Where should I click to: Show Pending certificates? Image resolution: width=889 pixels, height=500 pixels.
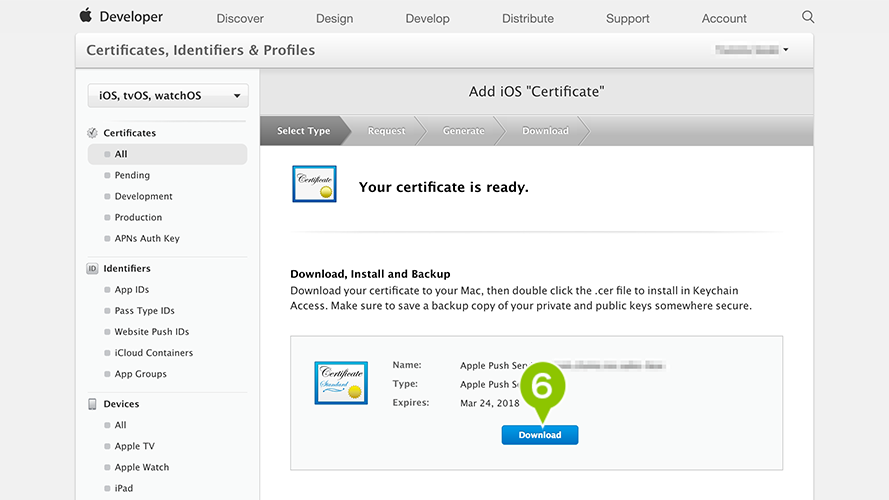132,175
